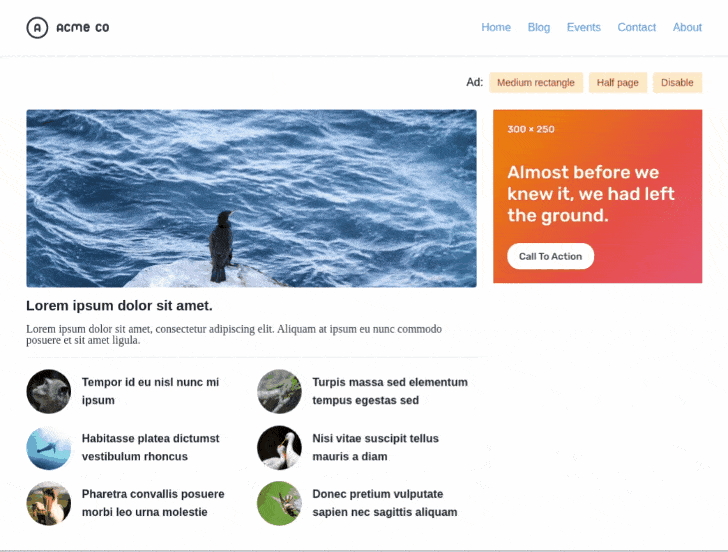Viewport: 728px width, 552px height.
Task: Open the About navigation link
Action: point(687,27)
